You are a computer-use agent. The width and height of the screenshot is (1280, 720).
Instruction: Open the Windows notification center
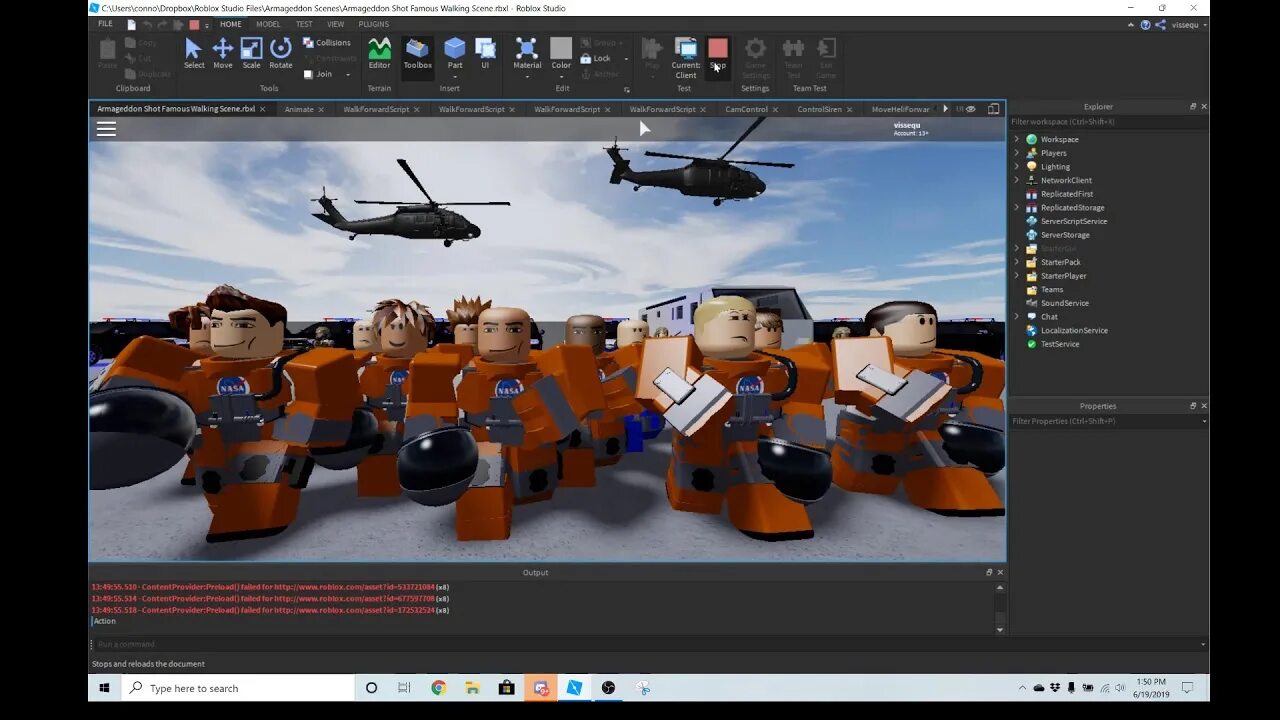(x=1187, y=688)
